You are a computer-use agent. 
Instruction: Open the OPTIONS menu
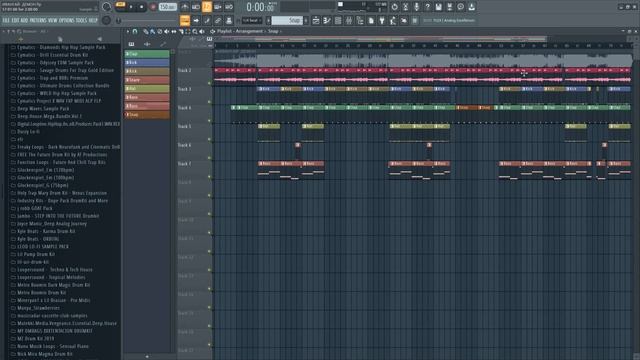click(x=67, y=20)
